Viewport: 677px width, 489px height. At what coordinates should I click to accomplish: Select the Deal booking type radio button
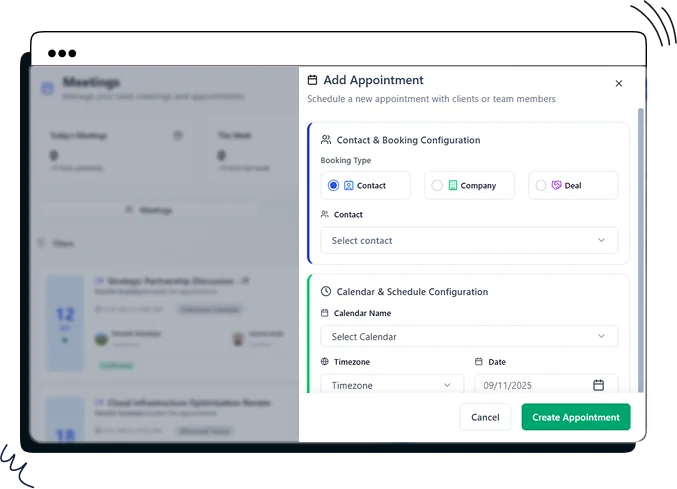[x=541, y=185]
